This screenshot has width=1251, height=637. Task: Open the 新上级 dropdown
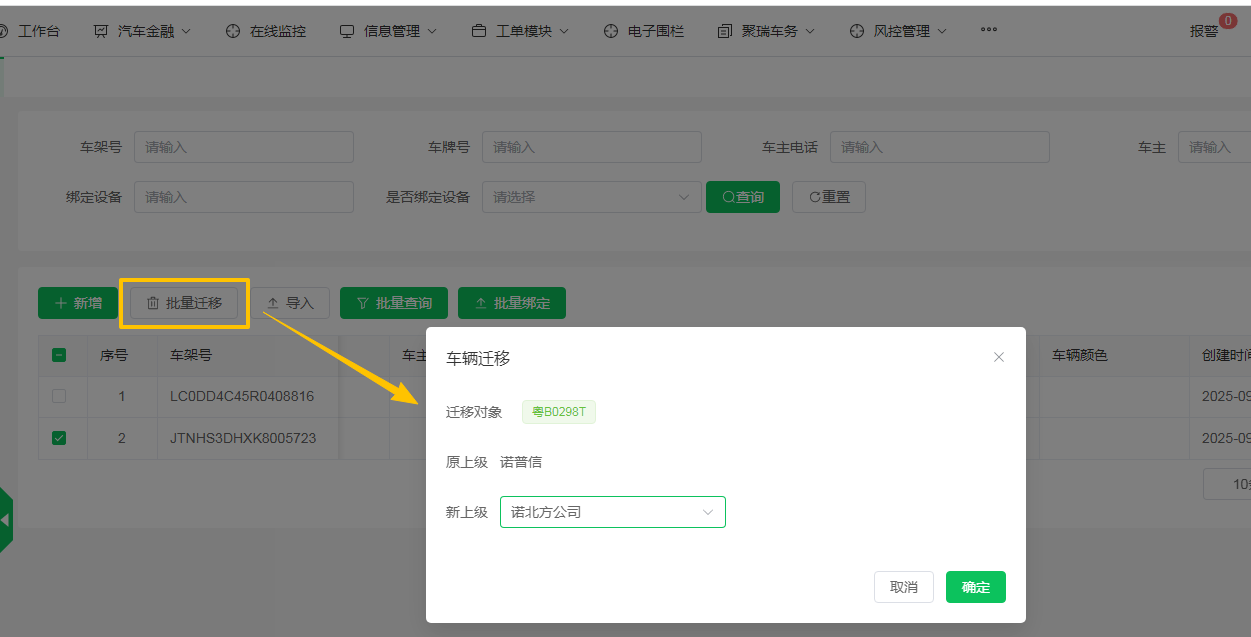(612, 512)
